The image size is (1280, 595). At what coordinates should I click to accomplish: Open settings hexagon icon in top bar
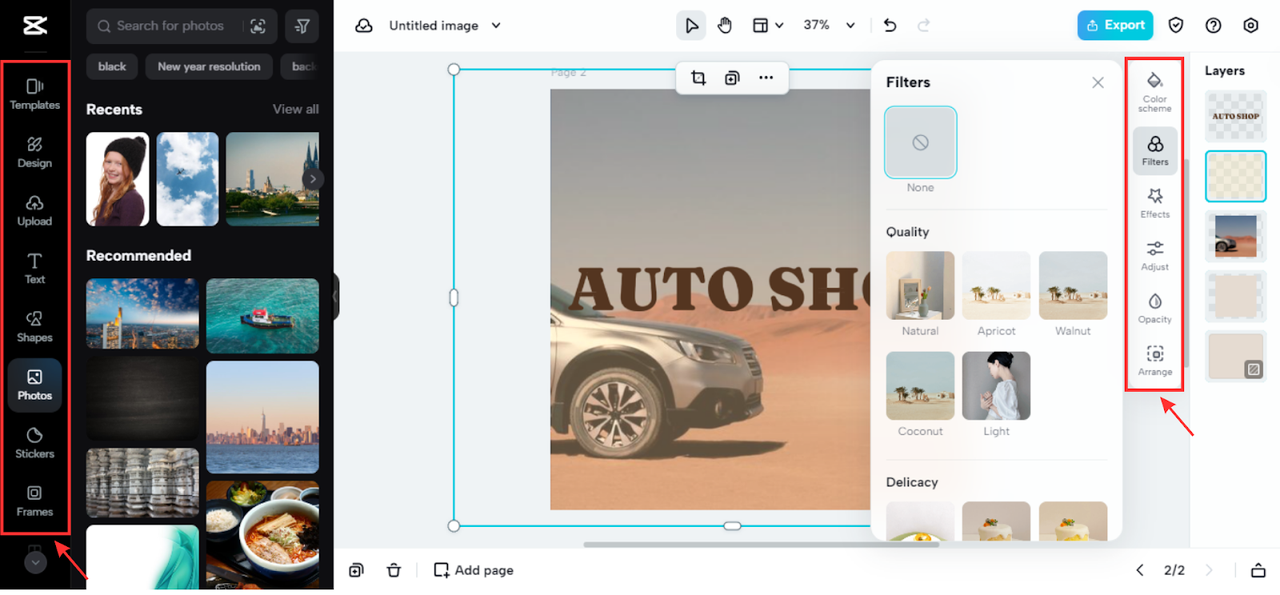point(1251,26)
